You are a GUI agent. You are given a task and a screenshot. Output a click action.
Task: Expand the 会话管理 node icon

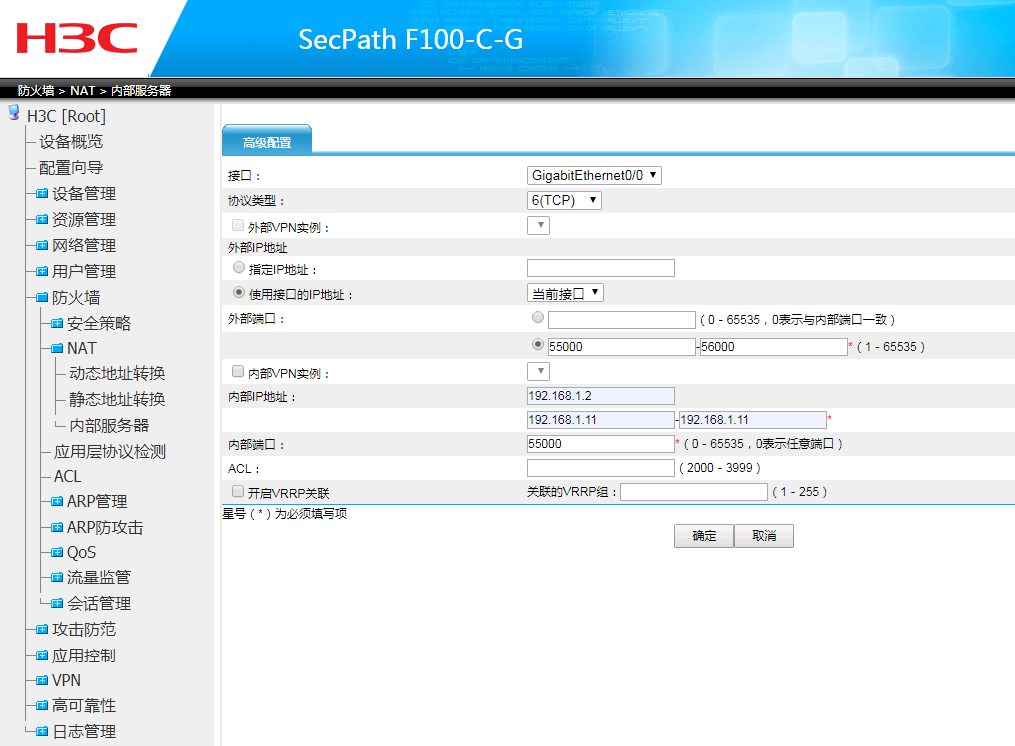point(57,604)
